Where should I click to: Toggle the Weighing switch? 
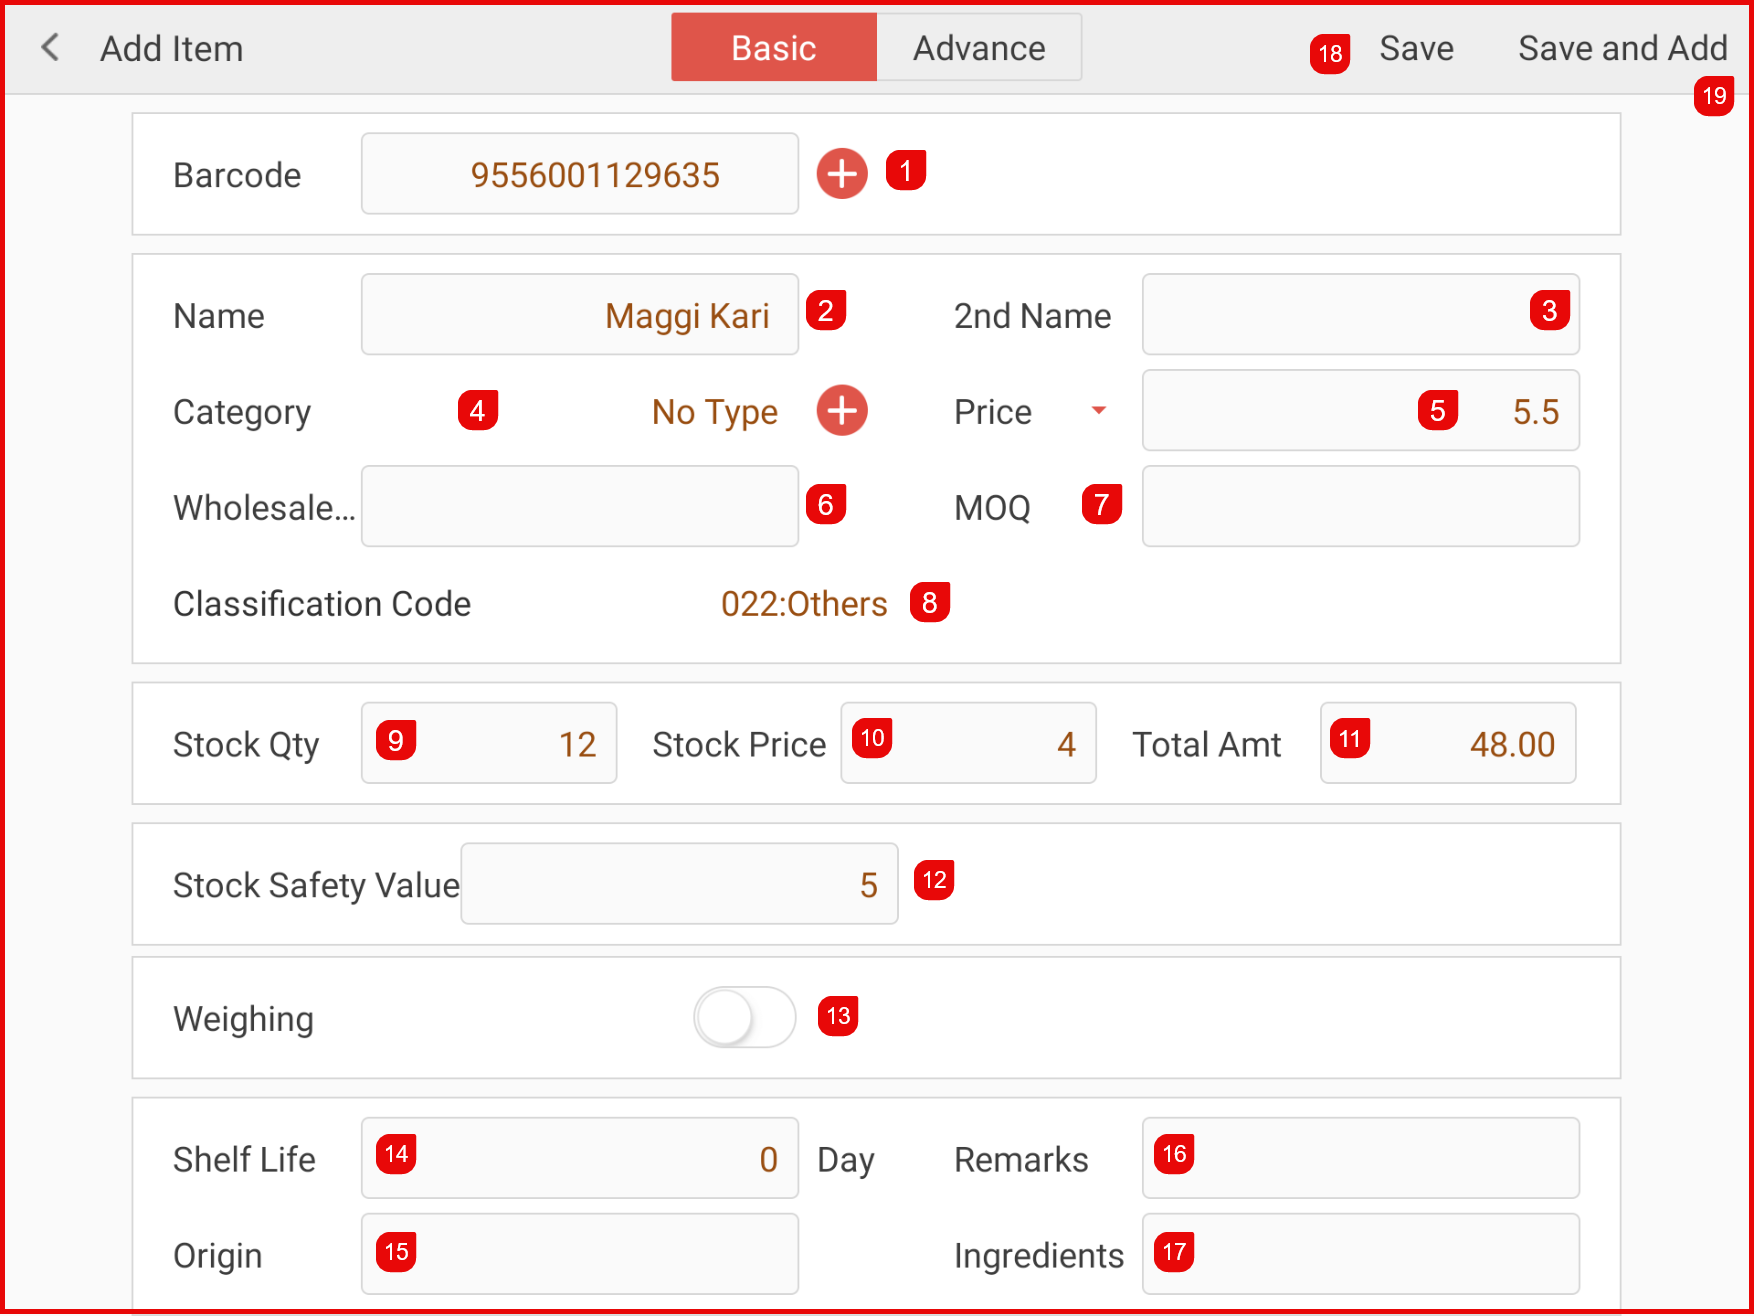[744, 1017]
